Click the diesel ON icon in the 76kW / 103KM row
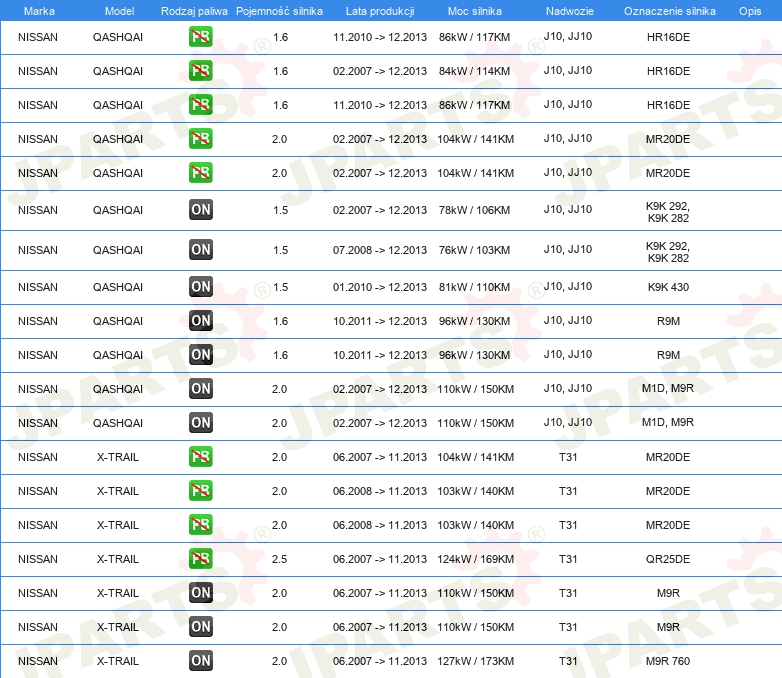 click(201, 250)
